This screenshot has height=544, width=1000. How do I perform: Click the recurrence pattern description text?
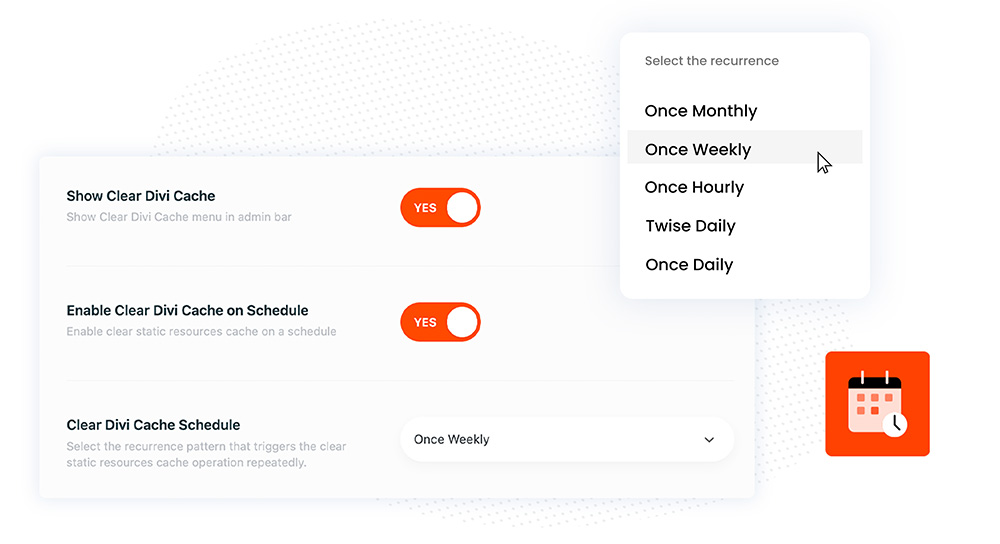point(206,454)
